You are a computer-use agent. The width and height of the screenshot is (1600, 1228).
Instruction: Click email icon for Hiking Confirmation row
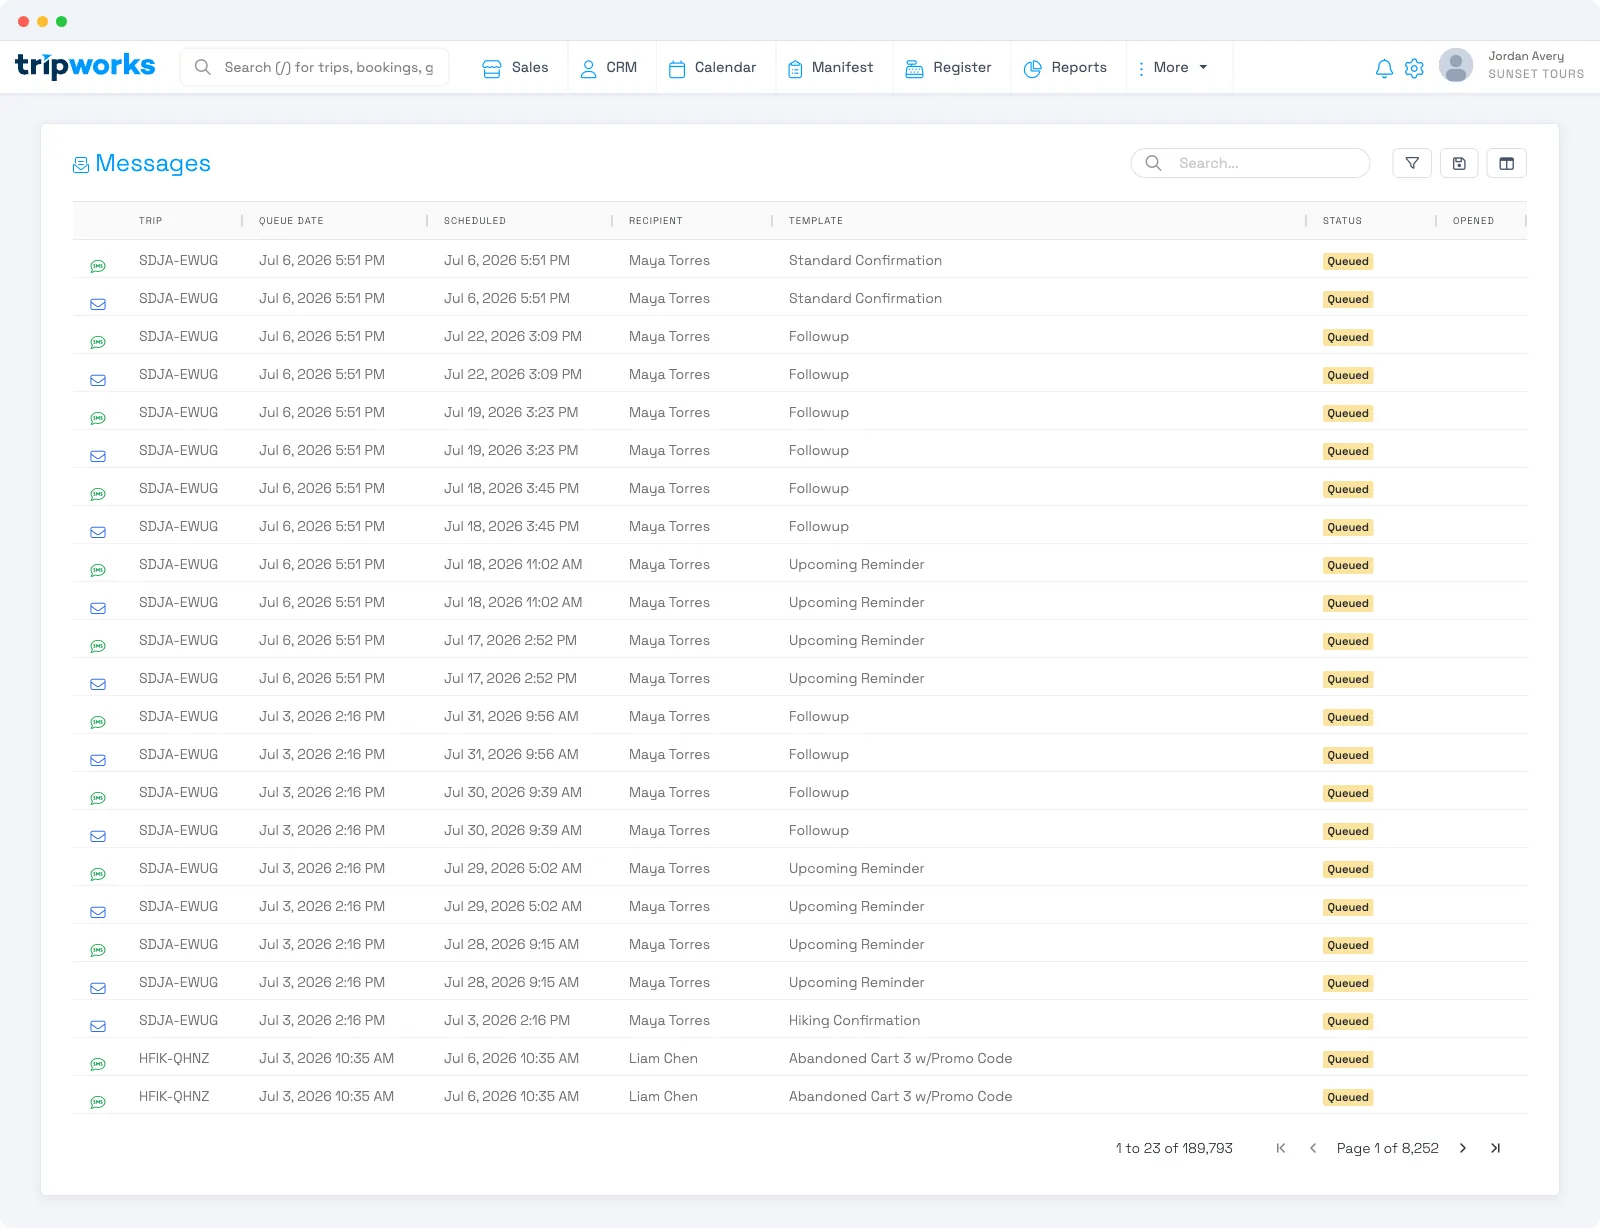98,1026
